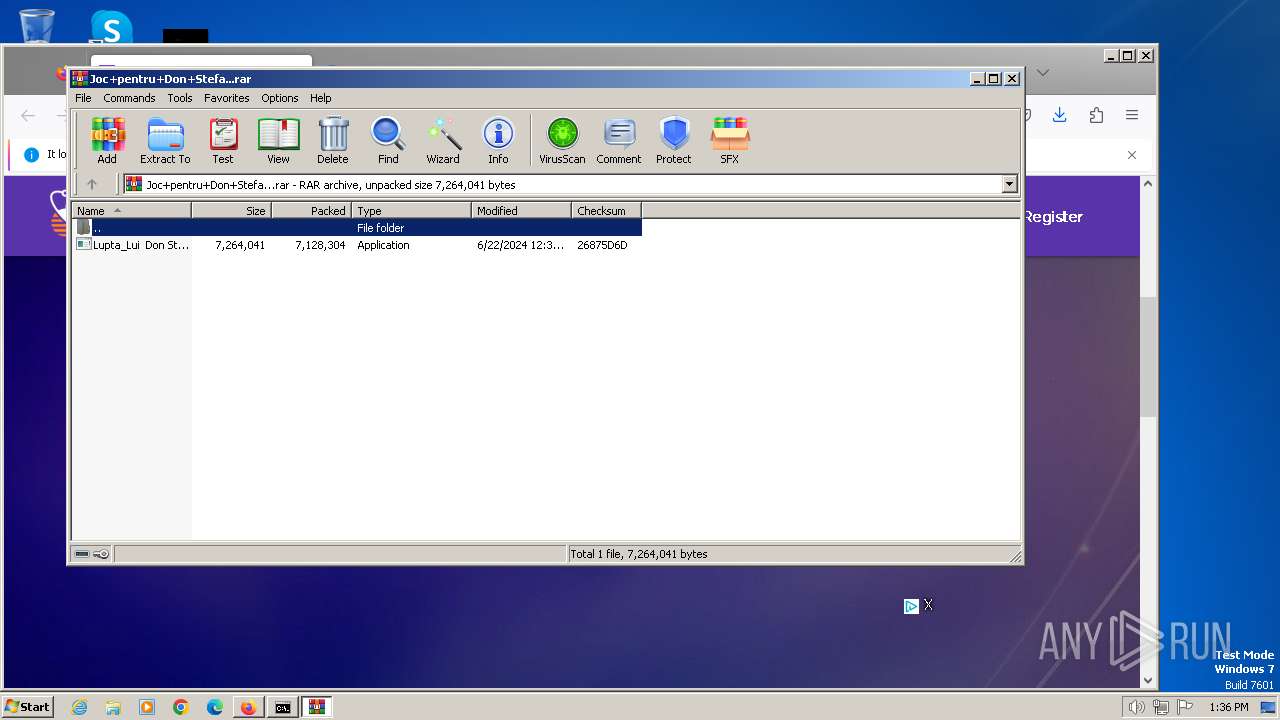The image size is (1280, 720).
Task: Open the Tools menu
Action: 180,98
